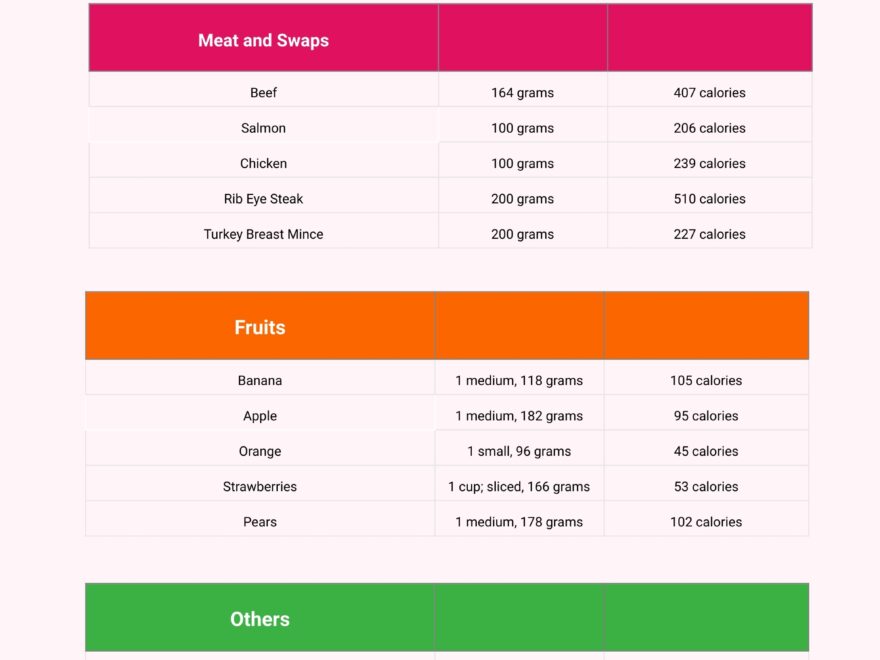This screenshot has width=880, height=660.
Task: Click the Orange cell
Action: [260, 451]
